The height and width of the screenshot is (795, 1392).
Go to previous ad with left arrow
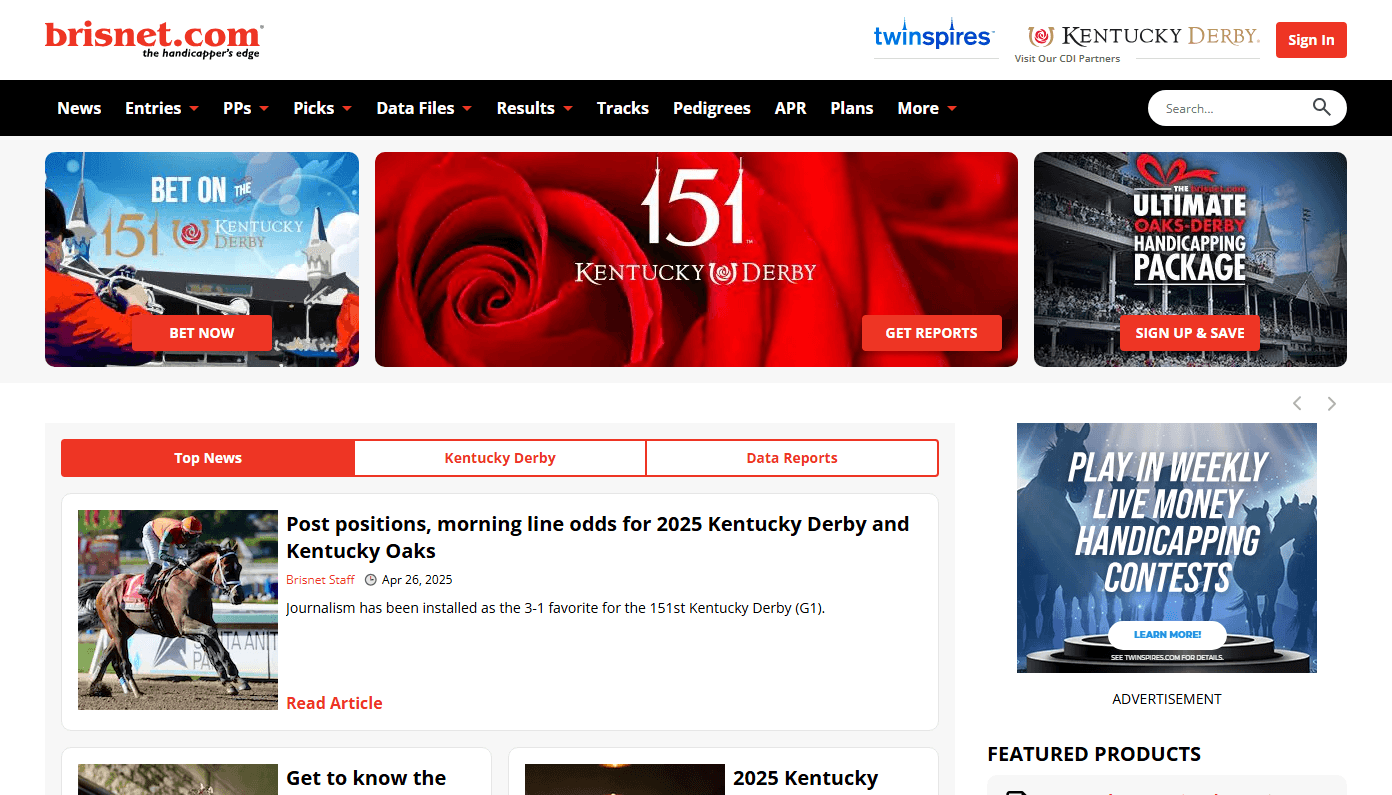pyautogui.click(x=1297, y=403)
